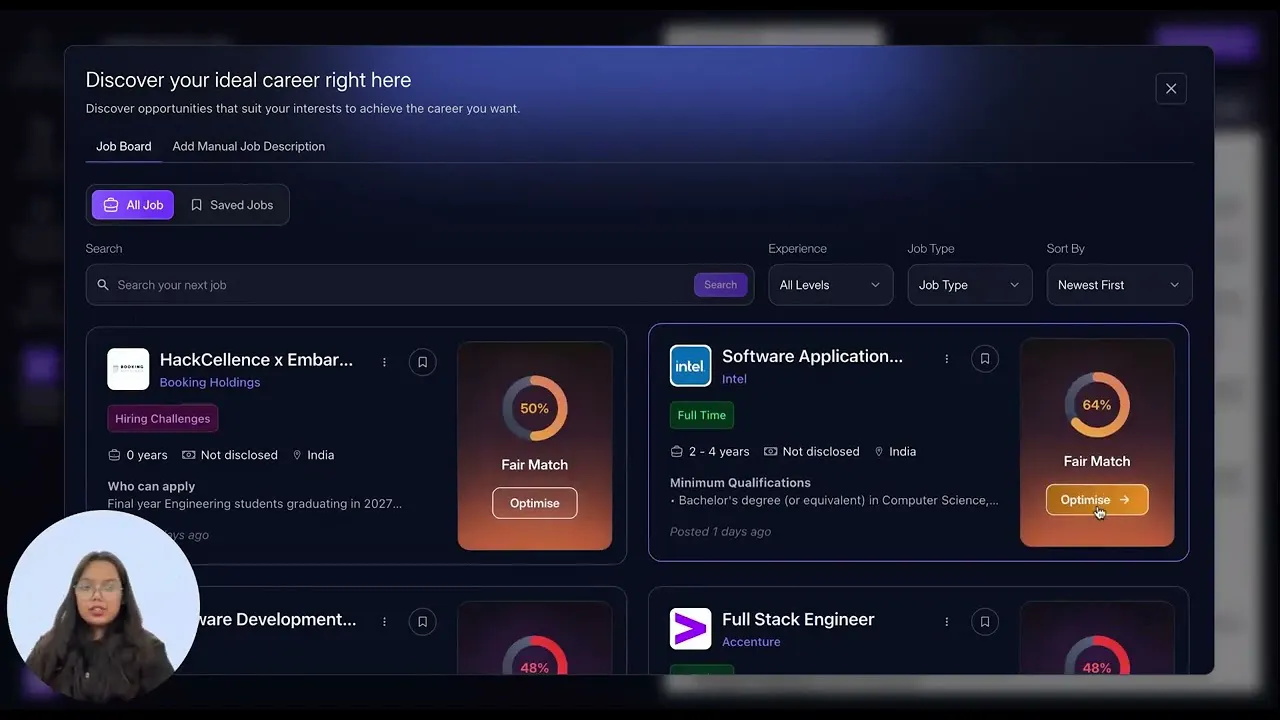This screenshot has width=1280, height=720.
Task: Click the 64% match score ring
Action: pos(1097,405)
